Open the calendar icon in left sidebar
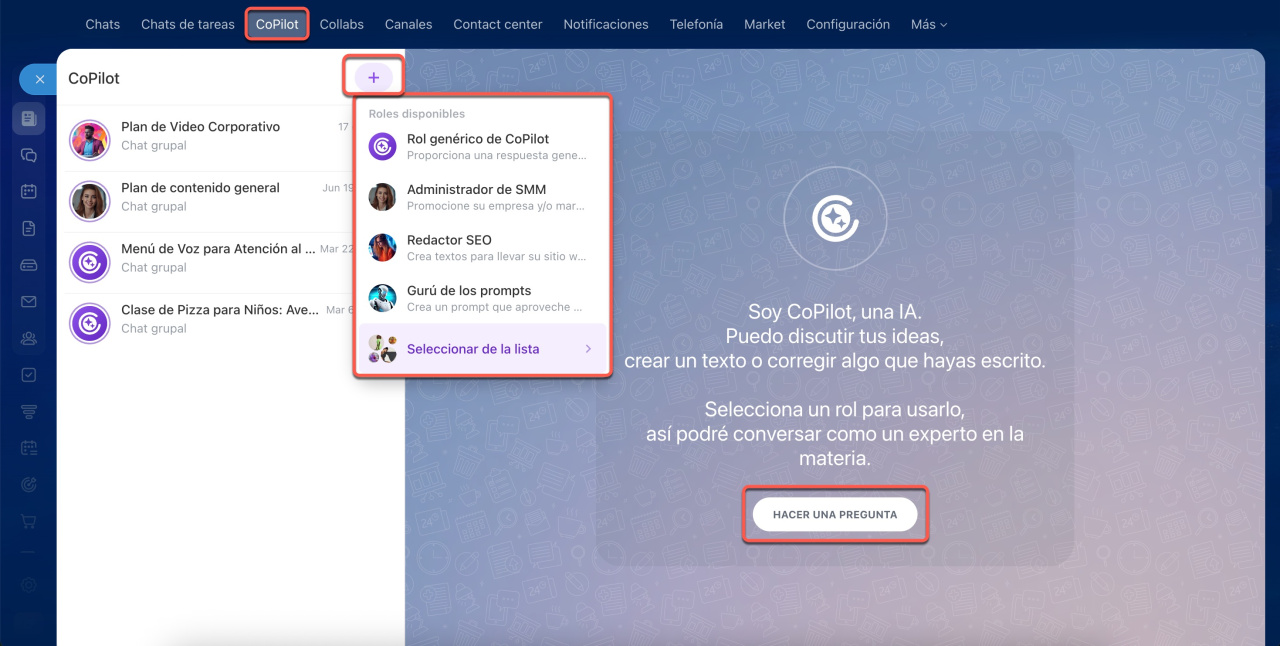 click(x=29, y=191)
